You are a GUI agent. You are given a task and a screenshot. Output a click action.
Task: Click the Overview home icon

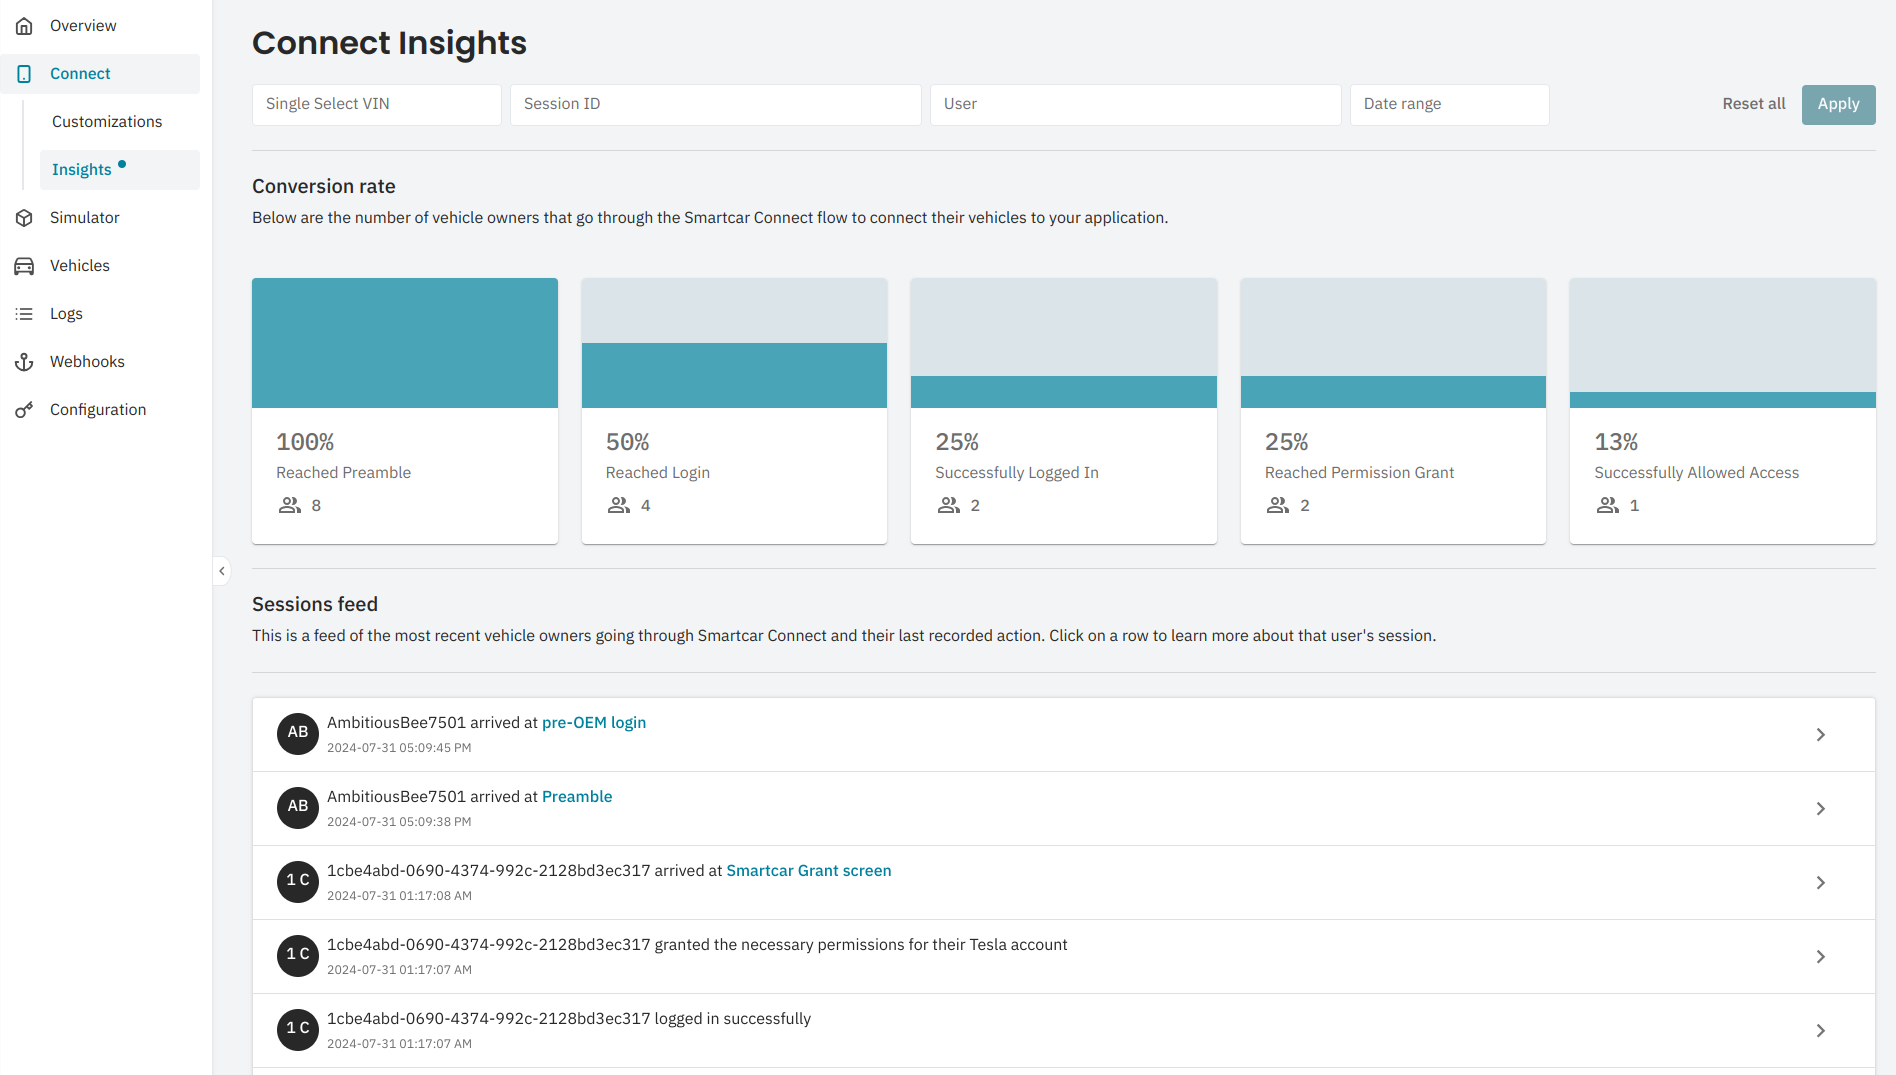pyautogui.click(x=24, y=26)
